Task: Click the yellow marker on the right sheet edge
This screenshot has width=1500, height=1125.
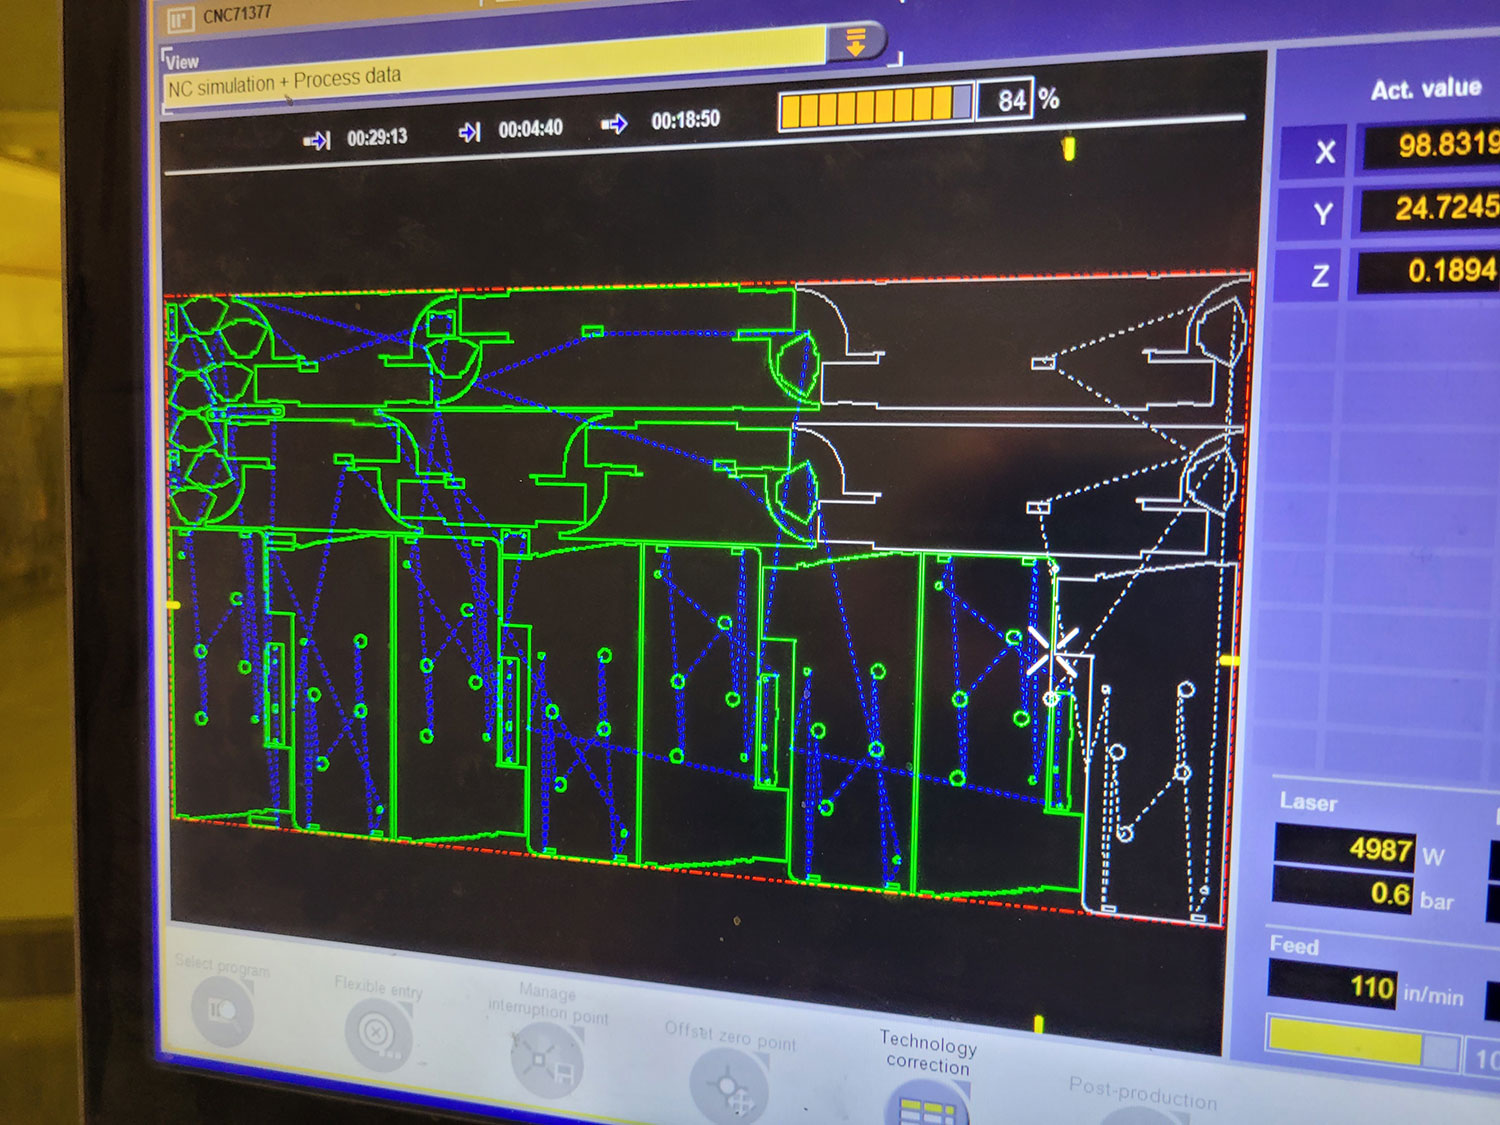Action: pyautogui.click(x=1230, y=661)
